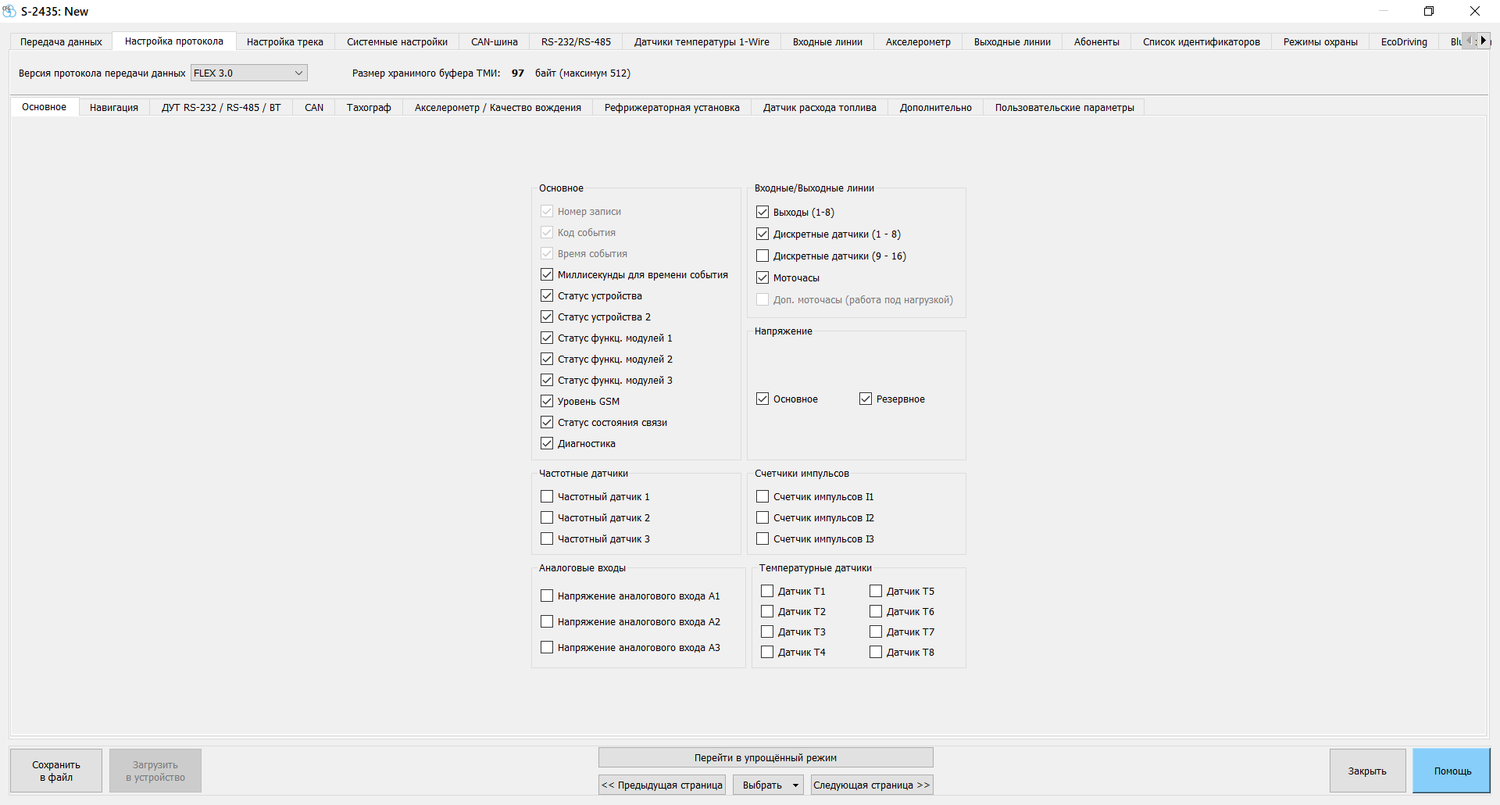Select CAN protocol sub-tab

click(314, 107)
